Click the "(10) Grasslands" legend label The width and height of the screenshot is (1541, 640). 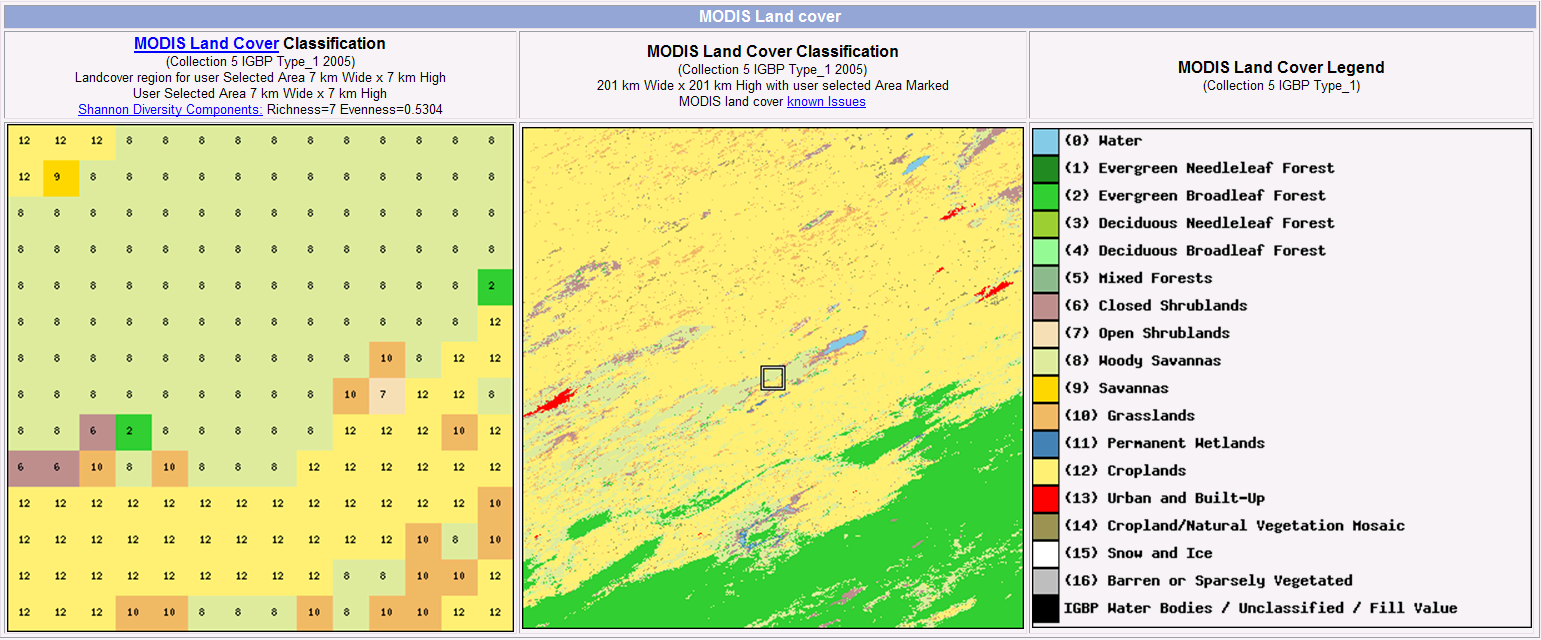(x=1129, y=416)
